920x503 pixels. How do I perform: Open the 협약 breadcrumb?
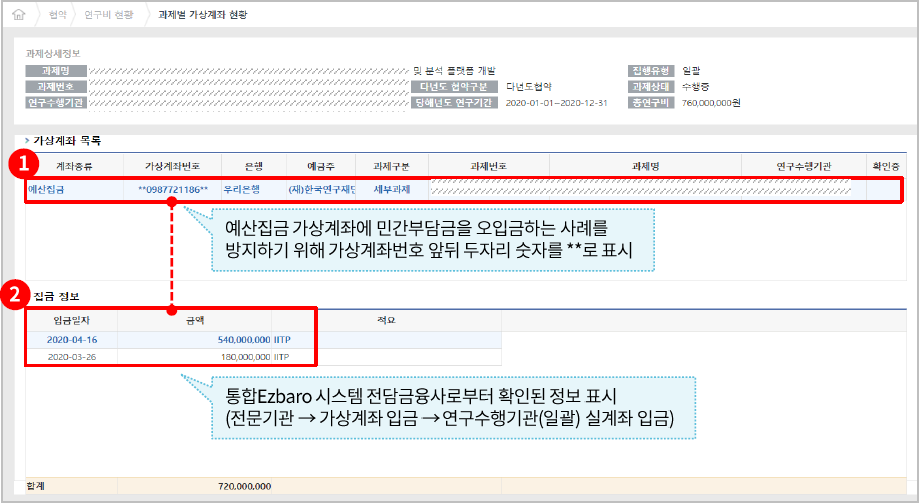pos(58,15)
